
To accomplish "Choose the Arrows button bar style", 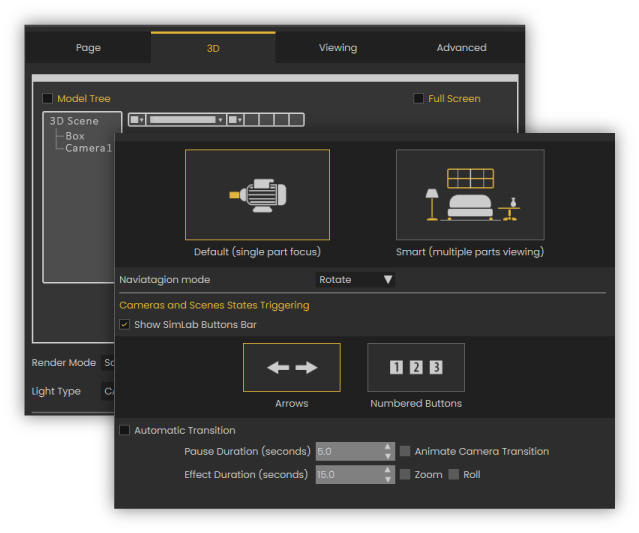I will 291,367.
